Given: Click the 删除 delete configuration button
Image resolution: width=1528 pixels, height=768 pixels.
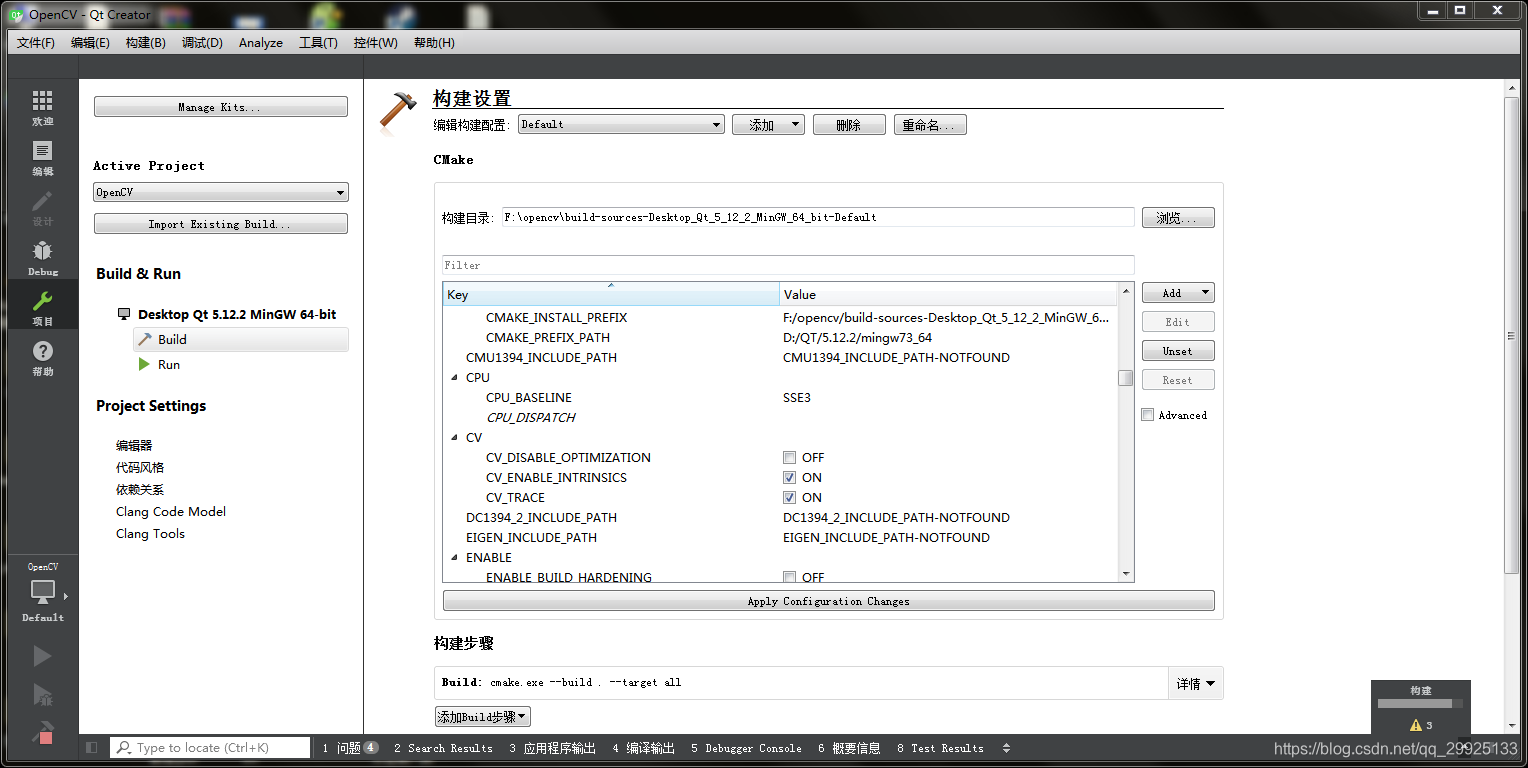Looking at the screenshot, I should click(849, 125).
